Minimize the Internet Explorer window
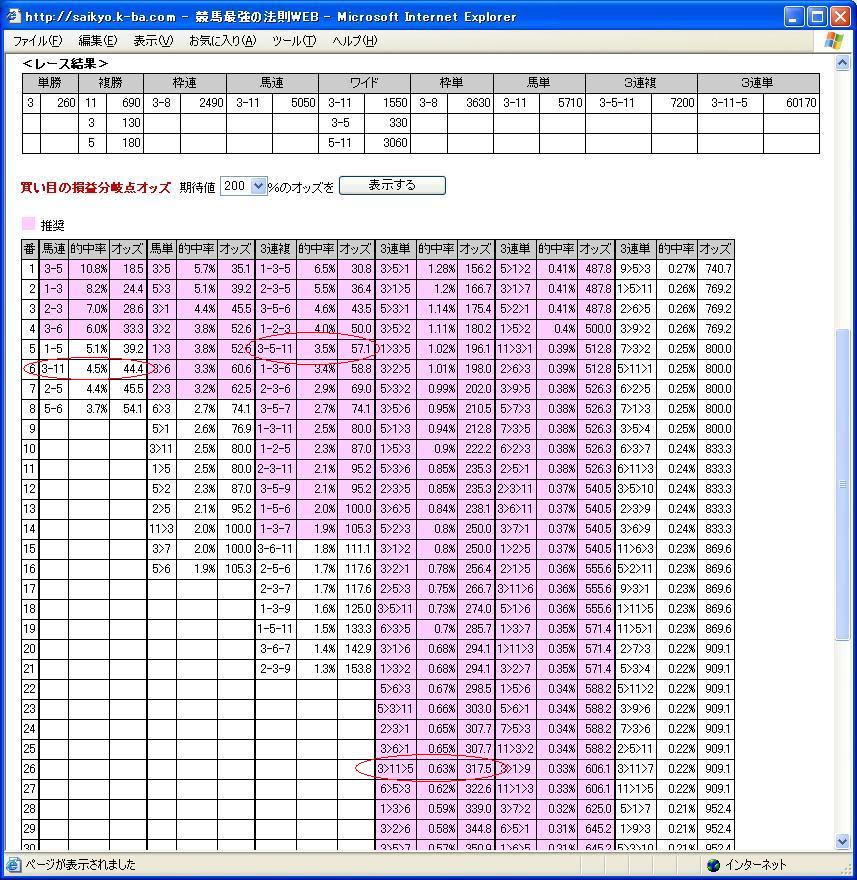Screen dimensions: 857x880 click(x=792, y=17)
